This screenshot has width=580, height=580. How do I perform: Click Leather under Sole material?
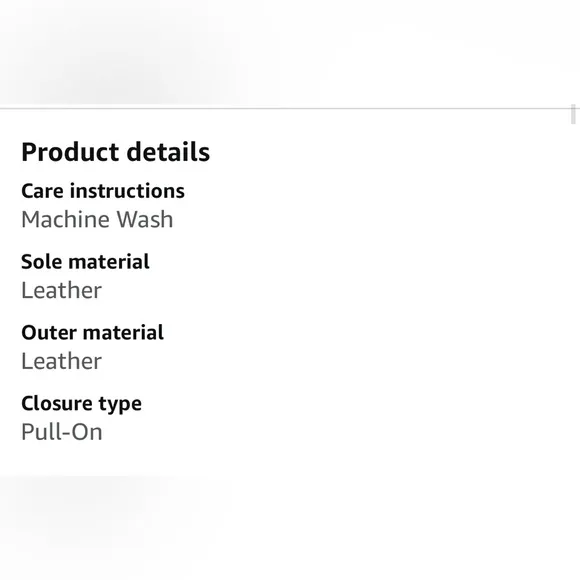tap(61, 290)
